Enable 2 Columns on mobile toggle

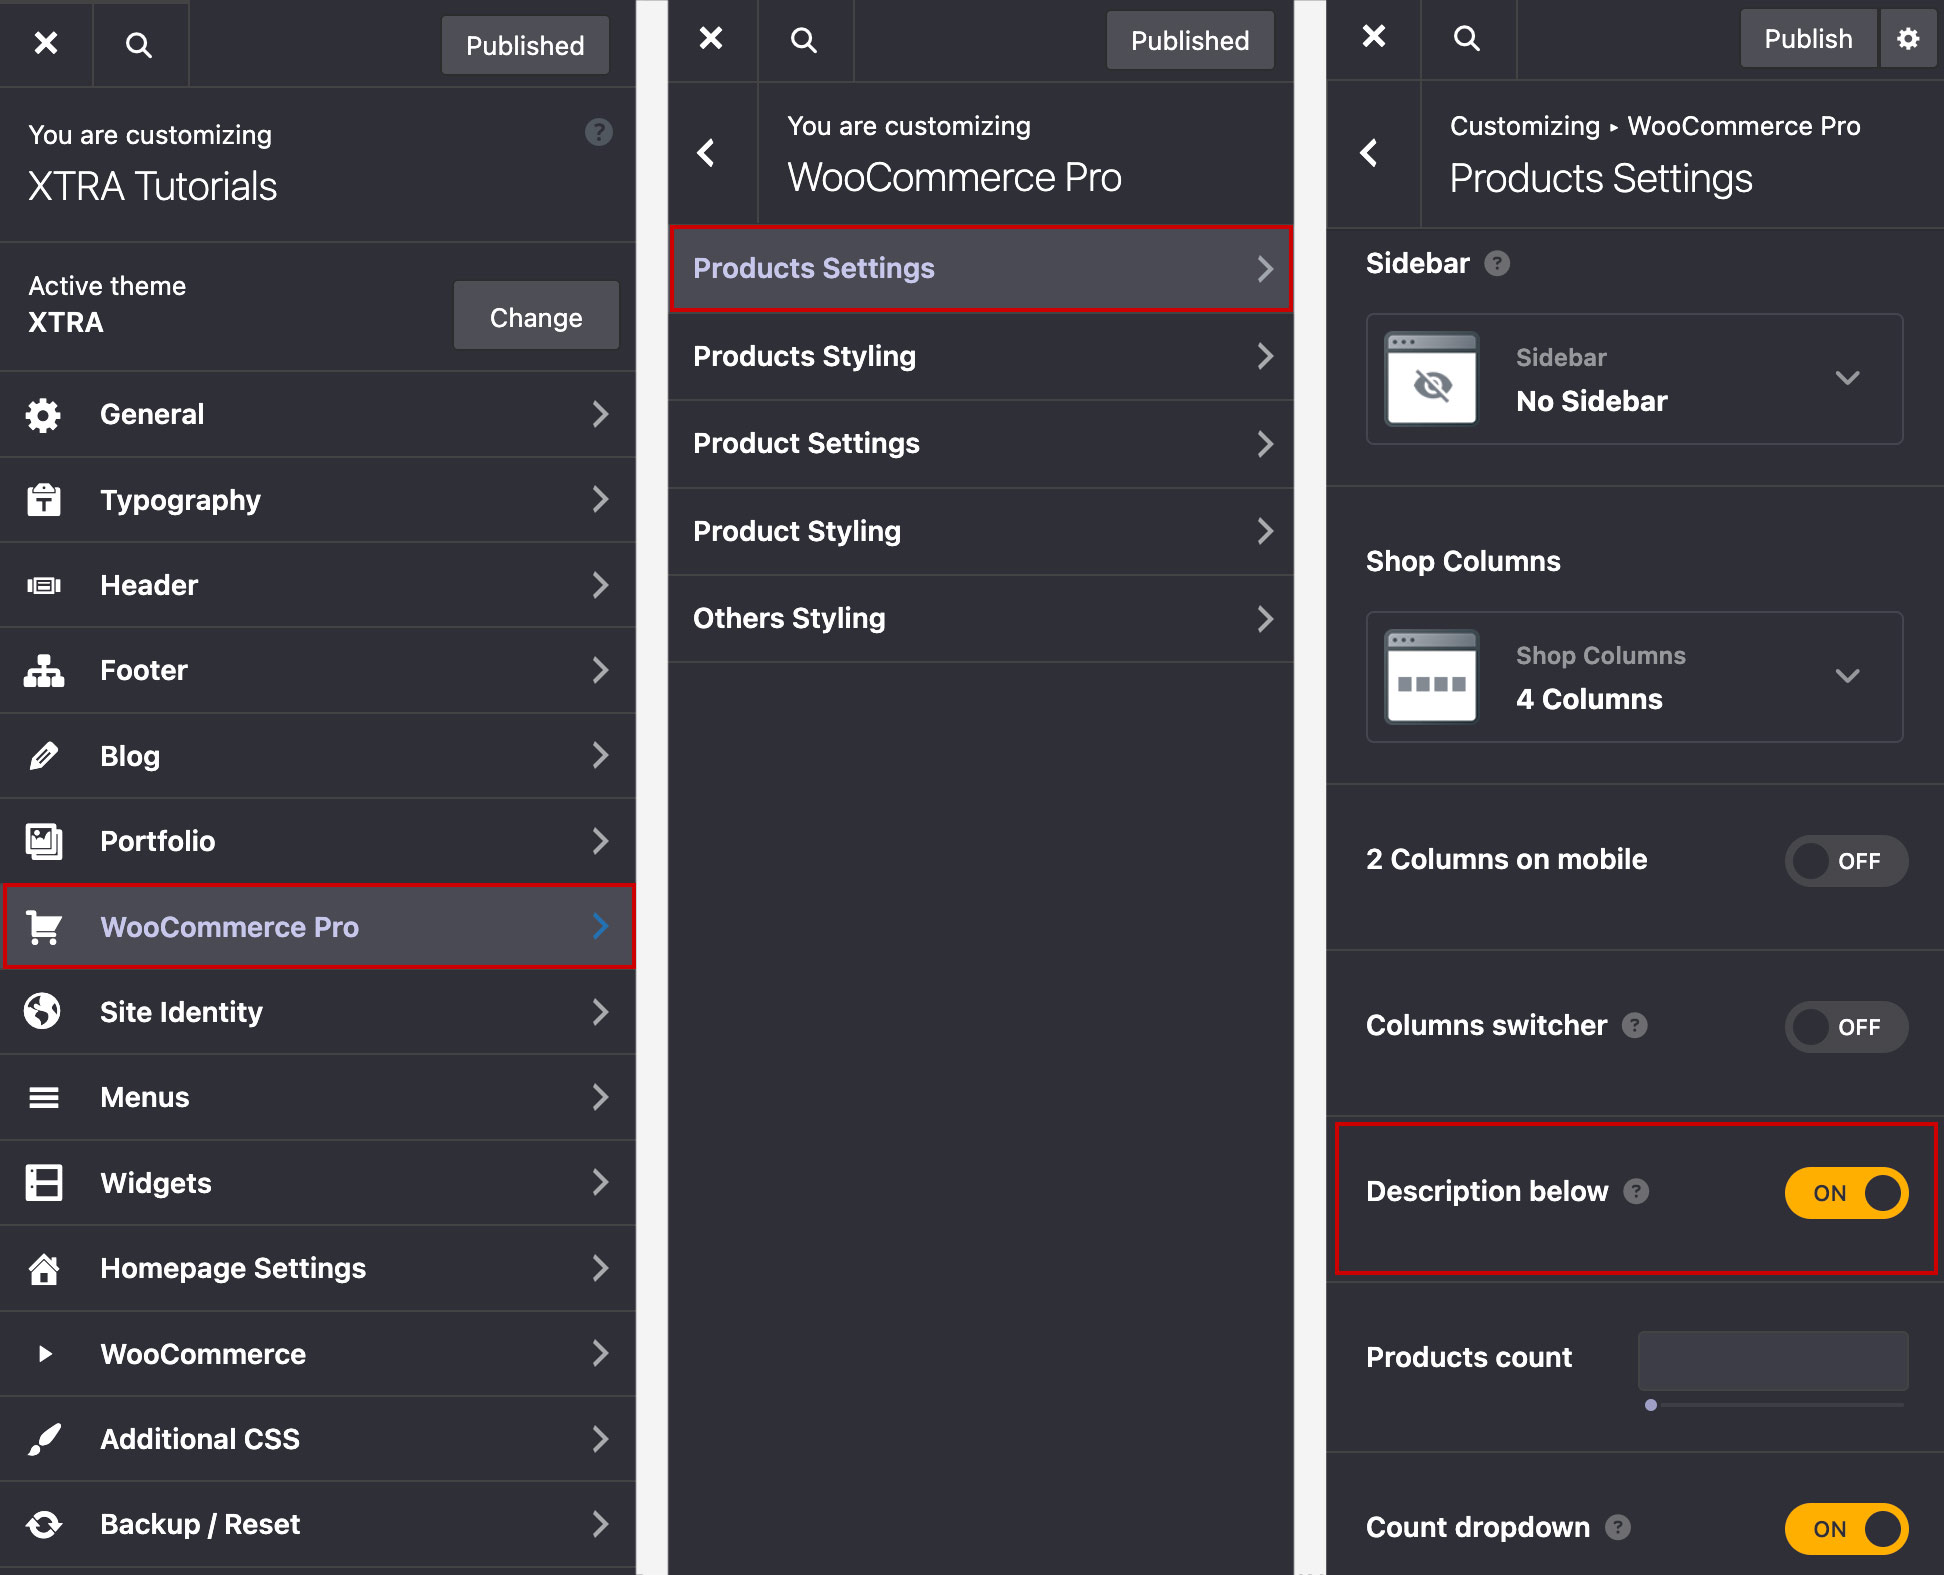coord(1846,861)
